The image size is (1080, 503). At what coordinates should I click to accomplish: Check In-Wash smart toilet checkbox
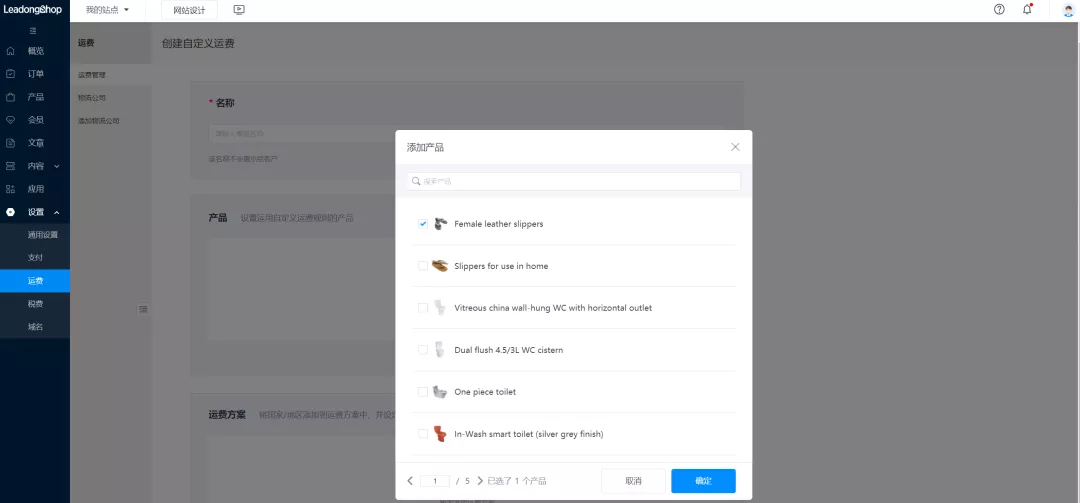[x=423, y=434]
